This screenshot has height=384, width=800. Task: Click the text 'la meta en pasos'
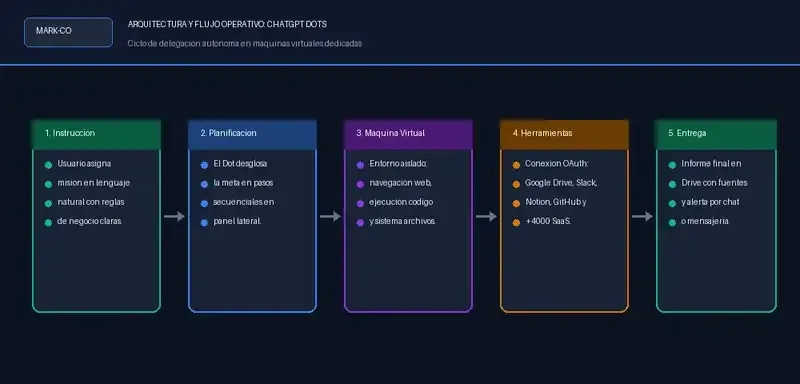point(243,183)
